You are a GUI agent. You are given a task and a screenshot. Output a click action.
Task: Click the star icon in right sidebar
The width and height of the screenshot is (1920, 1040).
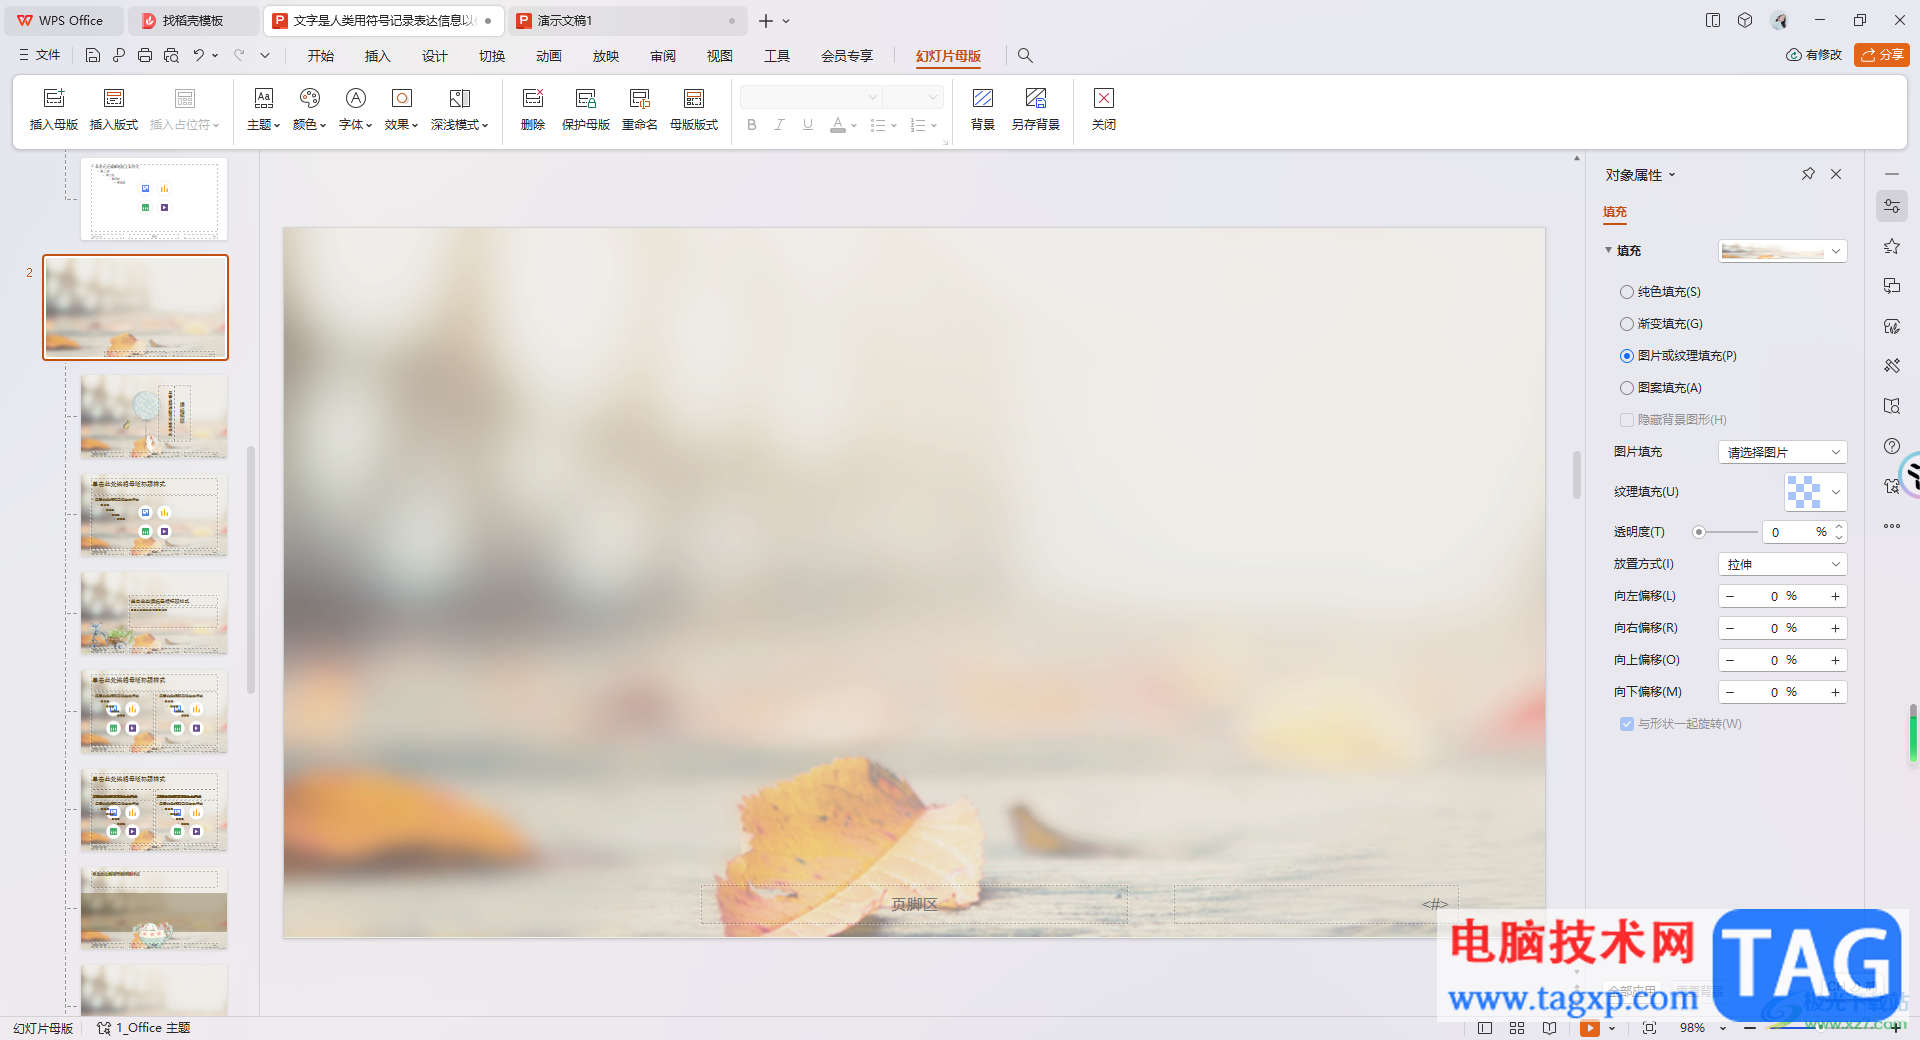1892,246
